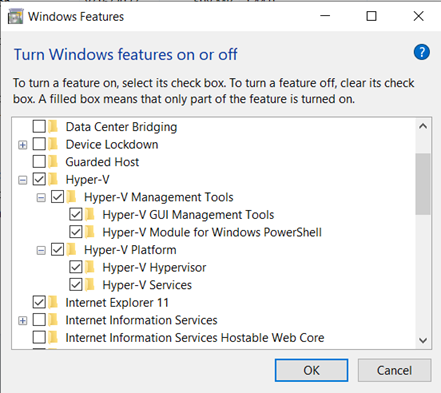Select Hyper-V GUI Management Tools label

[188, 215]
